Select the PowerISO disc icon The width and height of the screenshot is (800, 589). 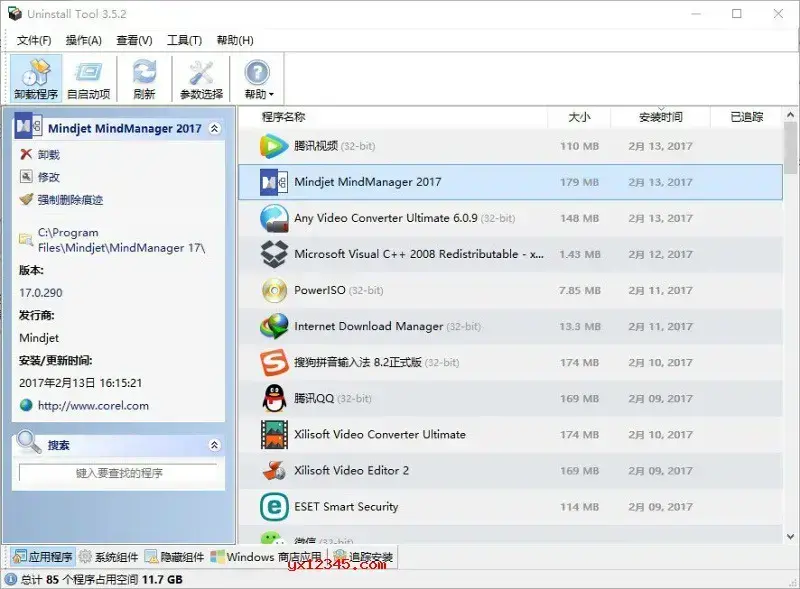point(274,290)
